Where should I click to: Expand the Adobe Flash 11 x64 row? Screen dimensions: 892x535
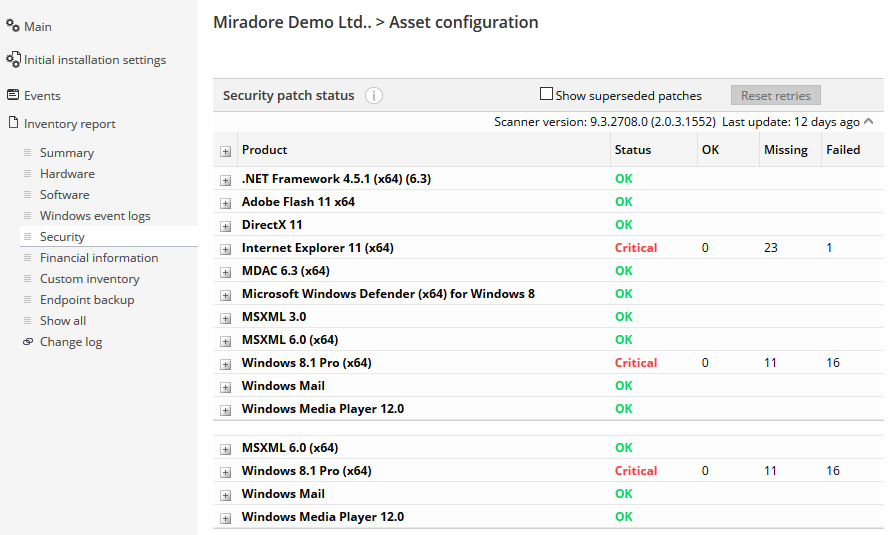point(226,203)
